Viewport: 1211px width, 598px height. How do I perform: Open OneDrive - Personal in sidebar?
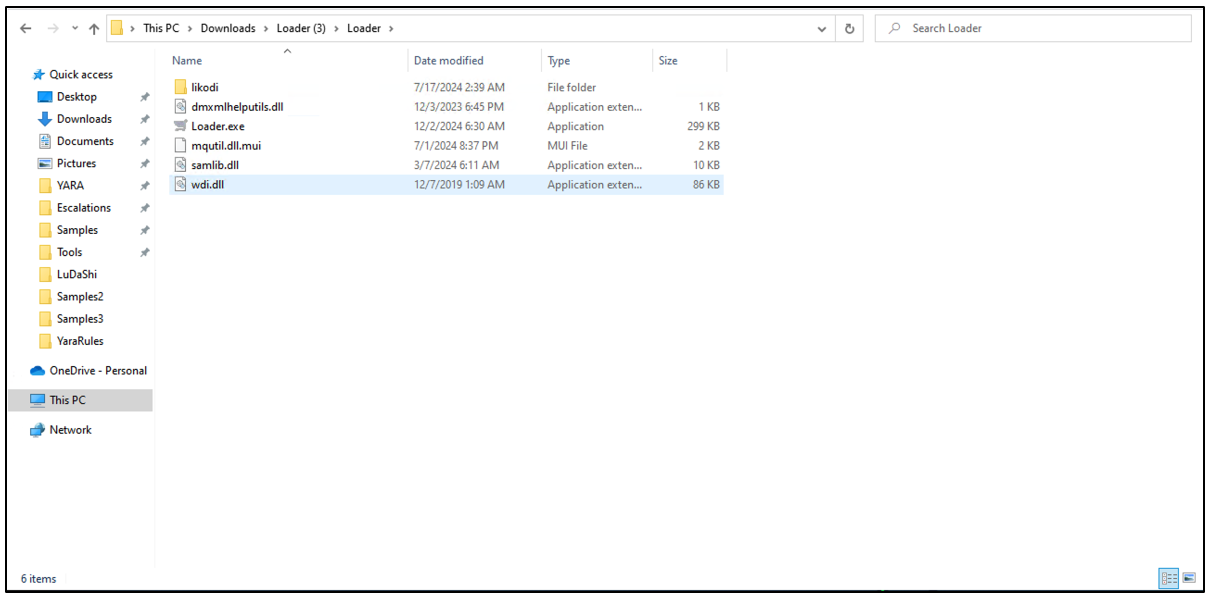(x=97, y=370)
